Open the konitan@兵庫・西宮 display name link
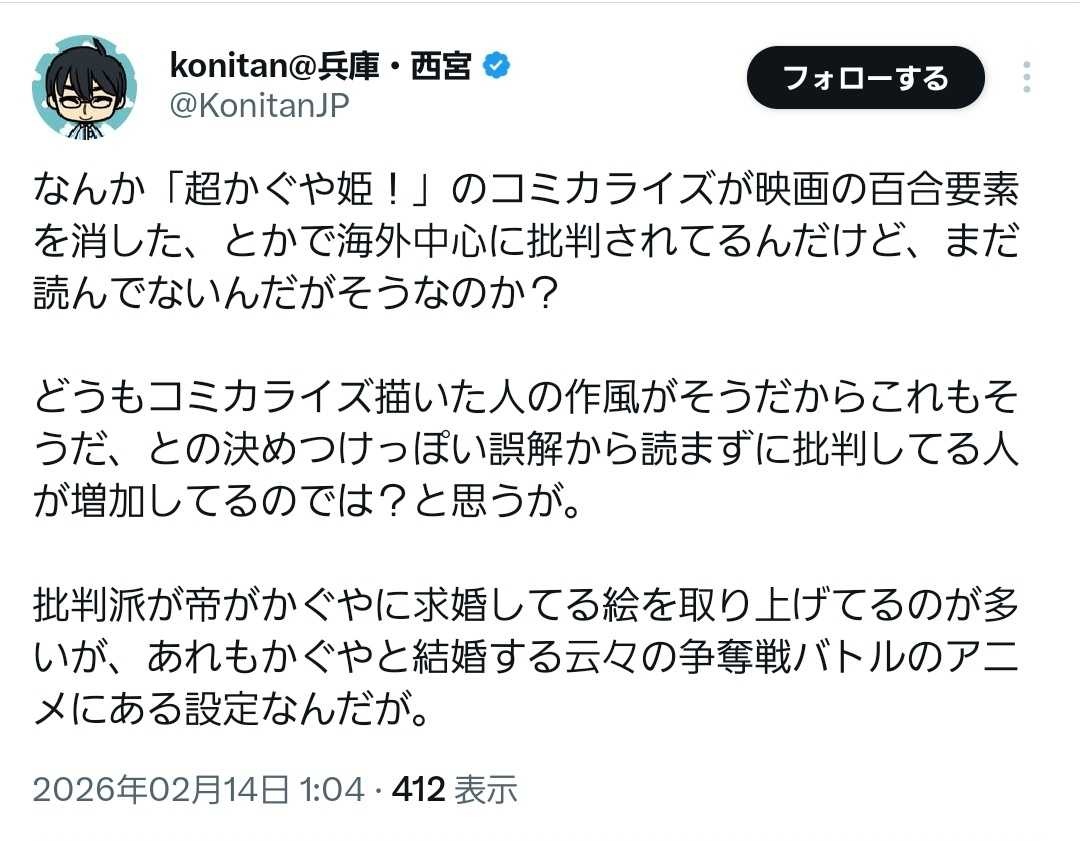 coord(320,66)
